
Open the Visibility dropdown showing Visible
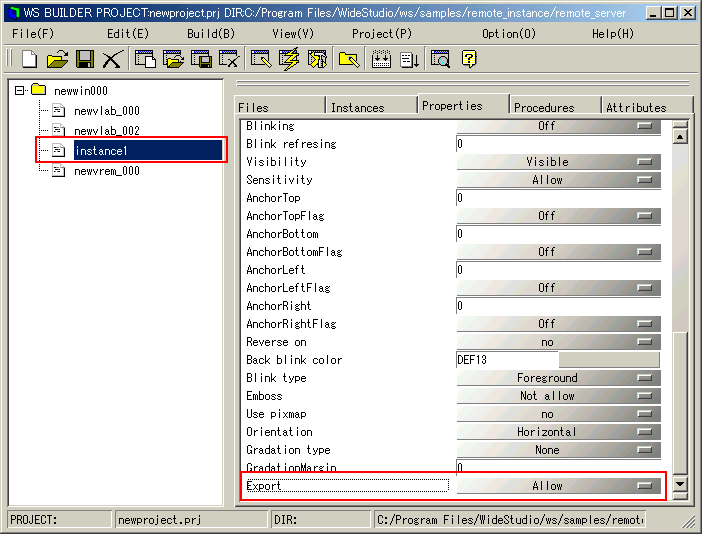pos(558,162)
